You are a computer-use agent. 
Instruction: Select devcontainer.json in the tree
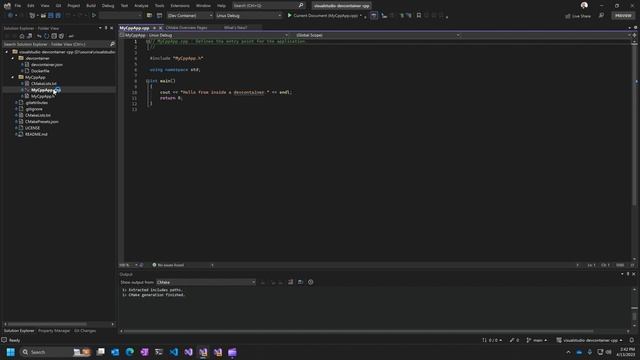click(x=47, y=64)
